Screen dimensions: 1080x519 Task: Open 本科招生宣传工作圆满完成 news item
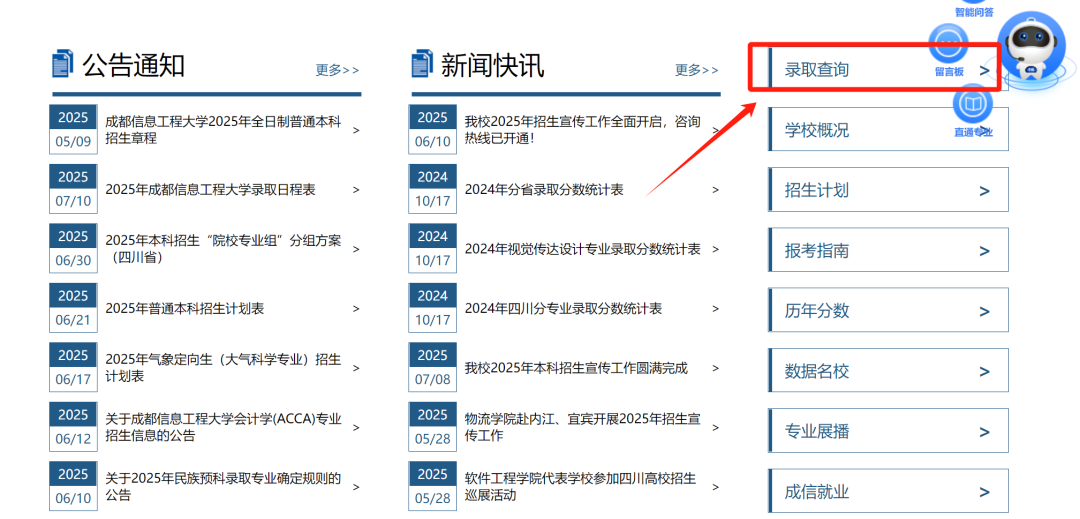click(577, 368)
